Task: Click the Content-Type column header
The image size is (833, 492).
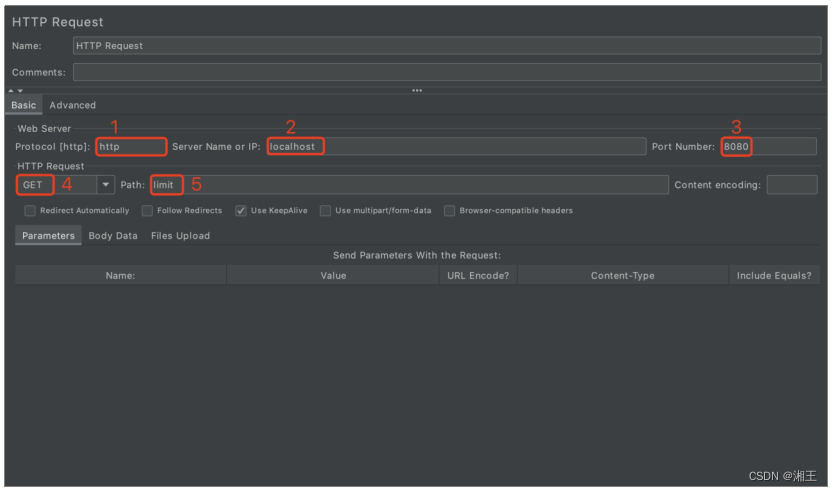Action: [623, 276]
